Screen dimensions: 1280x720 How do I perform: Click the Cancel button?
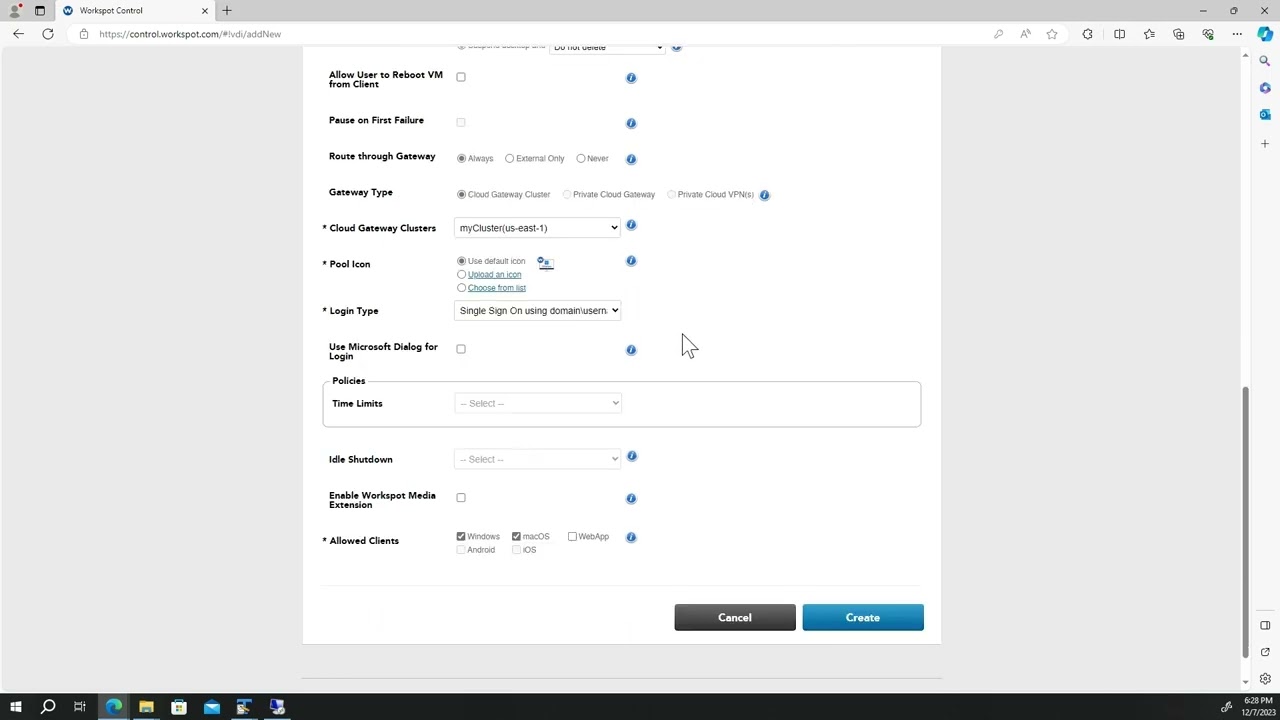(735, 618)
